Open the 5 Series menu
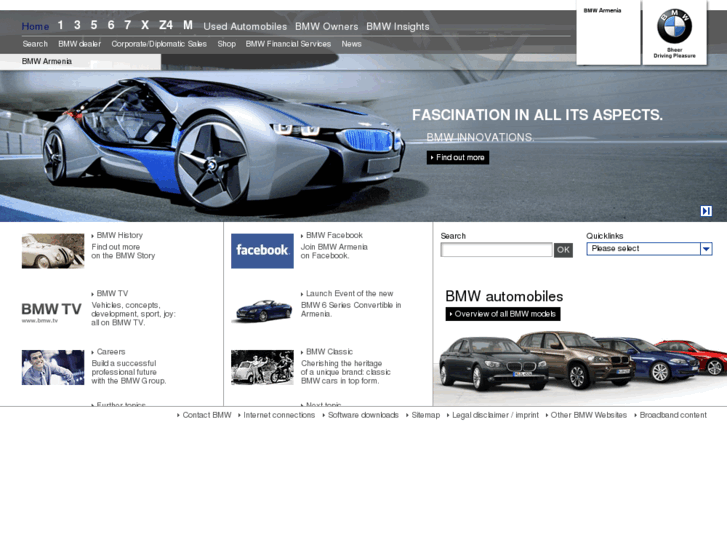The height and width of the screenshot is (545, 727). click(x=94, y=25)
